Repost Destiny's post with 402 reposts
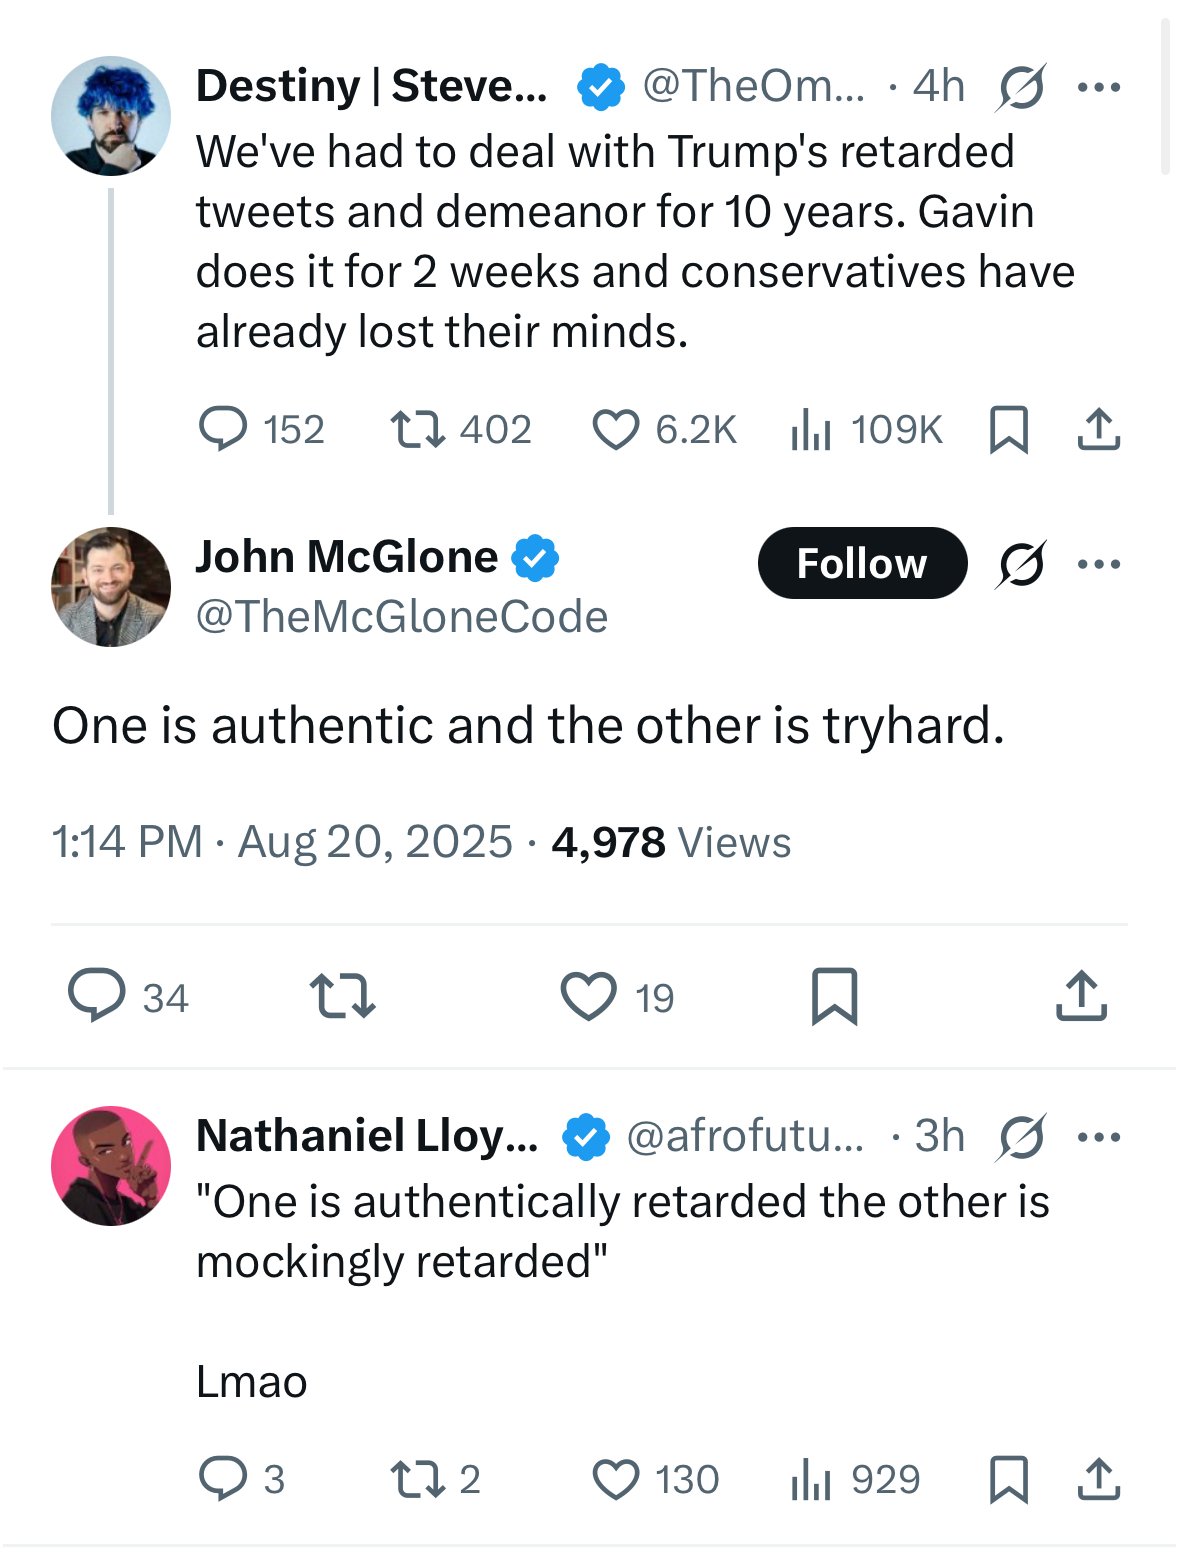The height and width of the screenshot is (1557, 1179). click(418, 430)
